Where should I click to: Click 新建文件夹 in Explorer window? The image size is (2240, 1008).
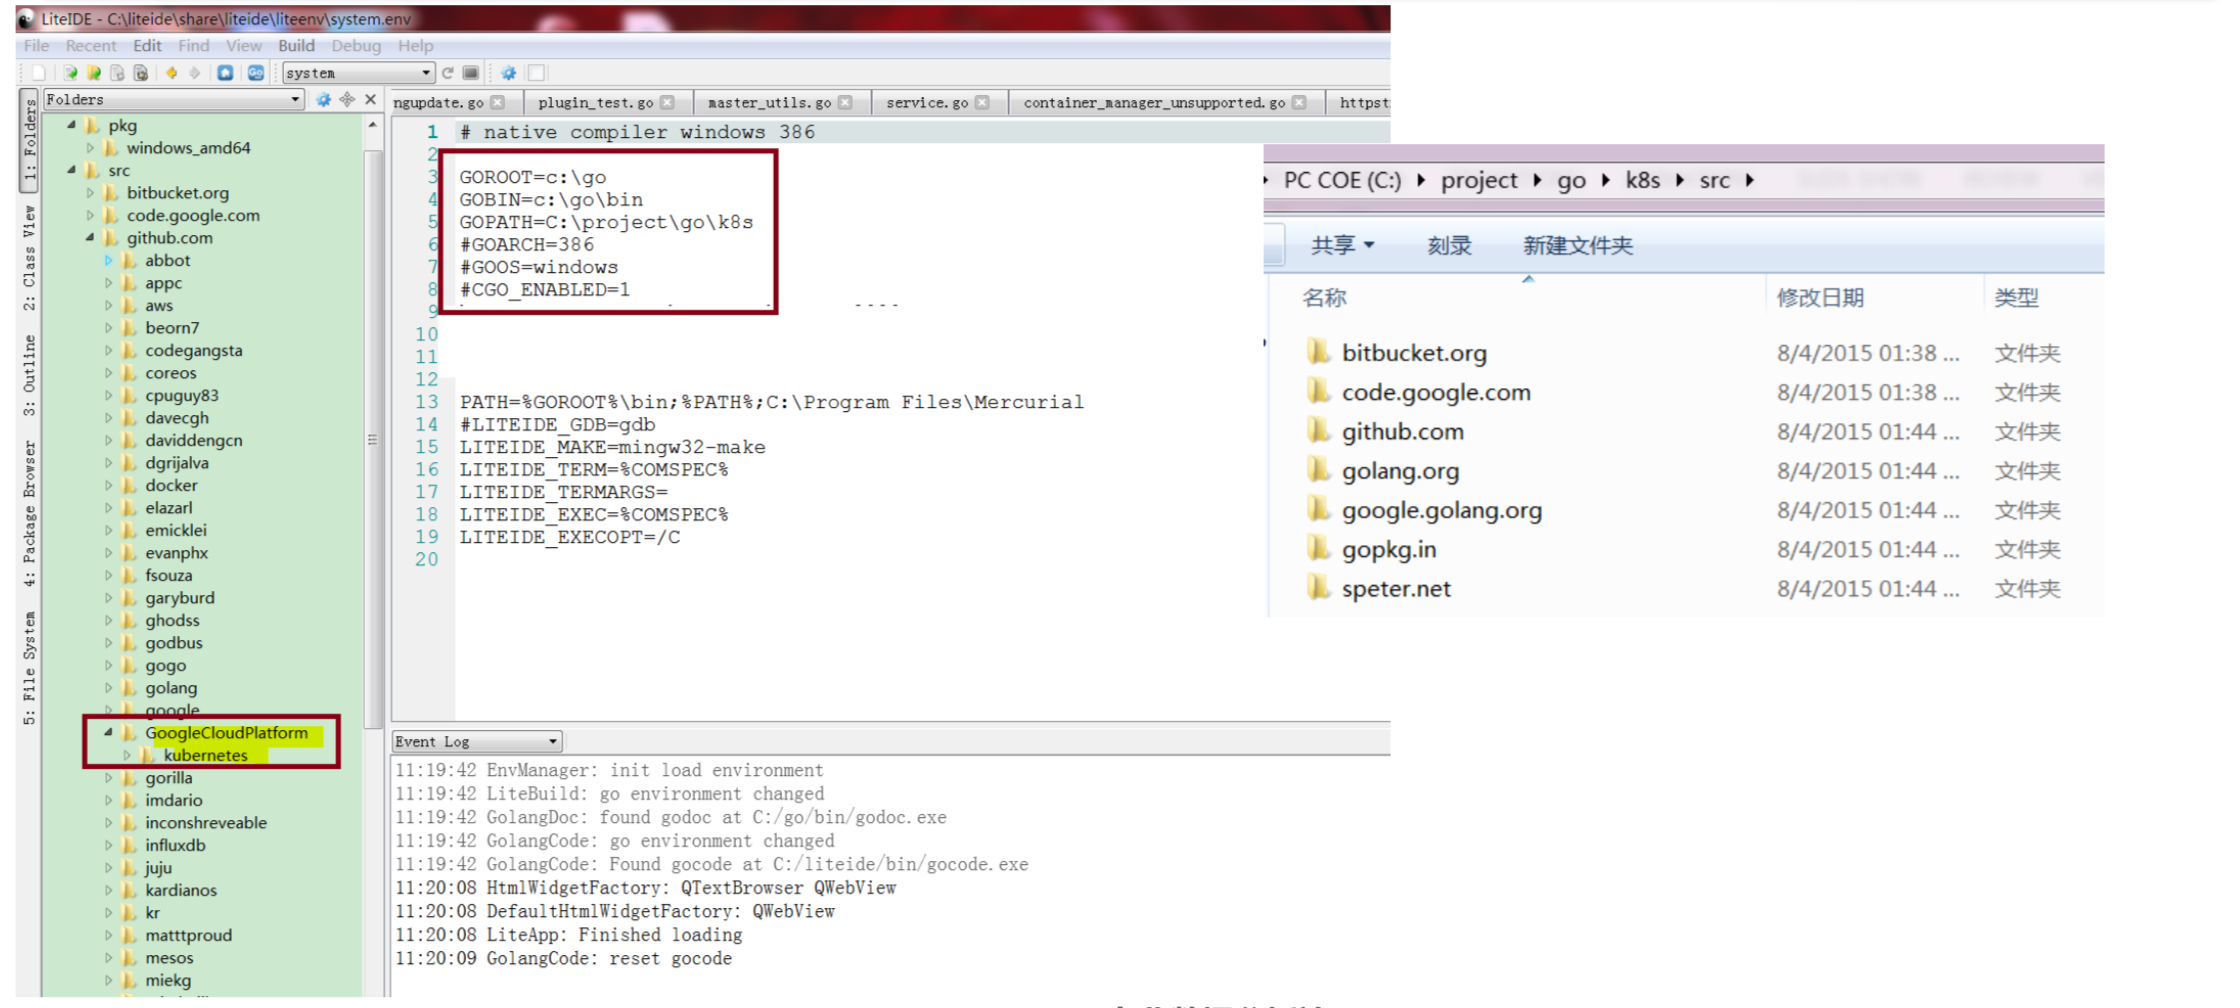(1577, 245)
